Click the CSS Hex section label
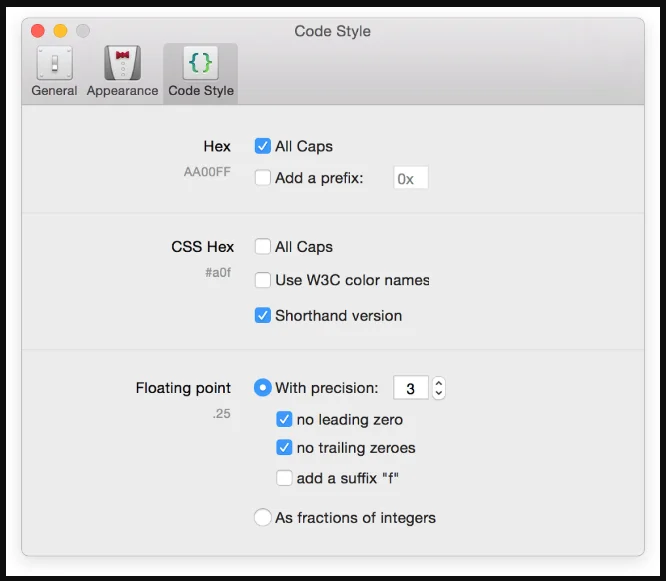This screenshot has width=666, height=581. (203, 247)
